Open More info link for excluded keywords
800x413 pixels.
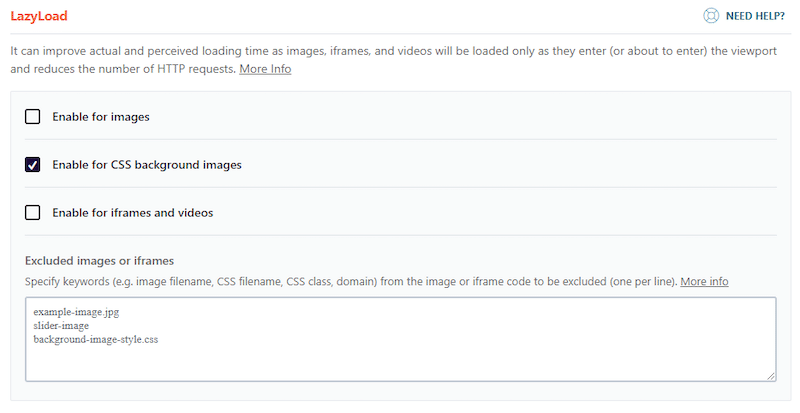click(x=704, y=282)
